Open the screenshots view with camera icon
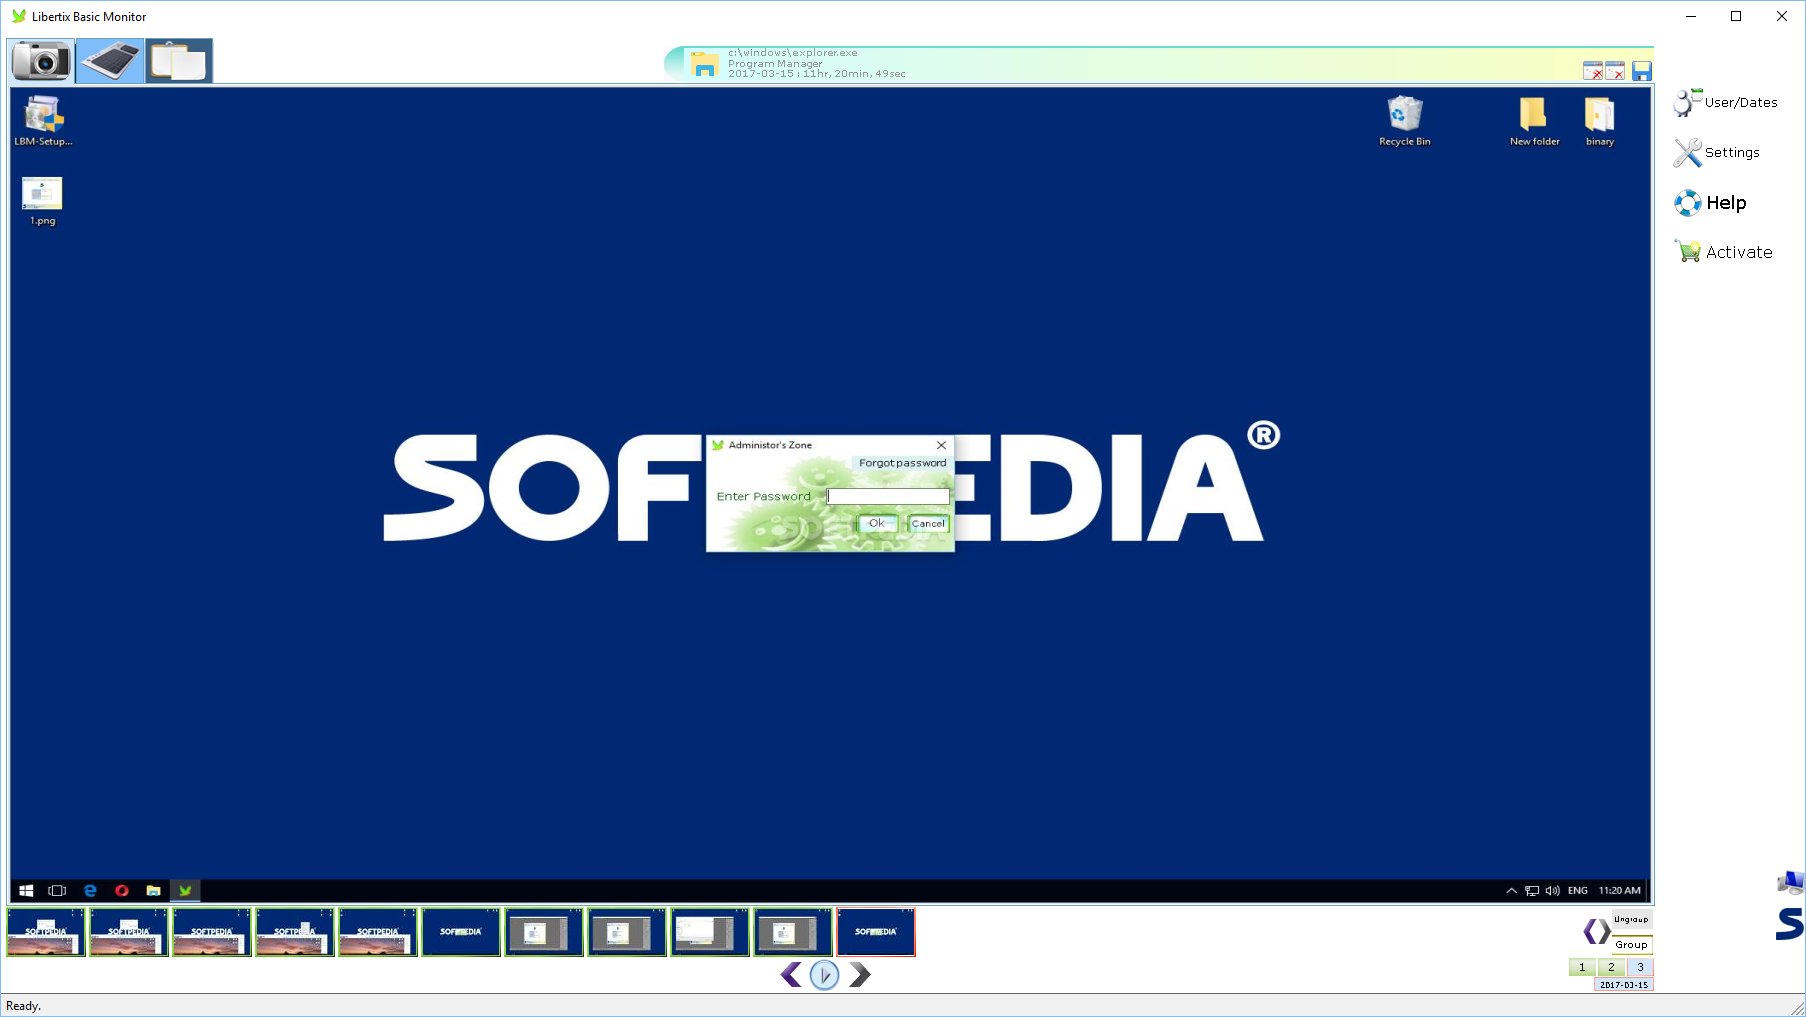The width and height of the screenshot is (1806, 1017). point(41,61)
